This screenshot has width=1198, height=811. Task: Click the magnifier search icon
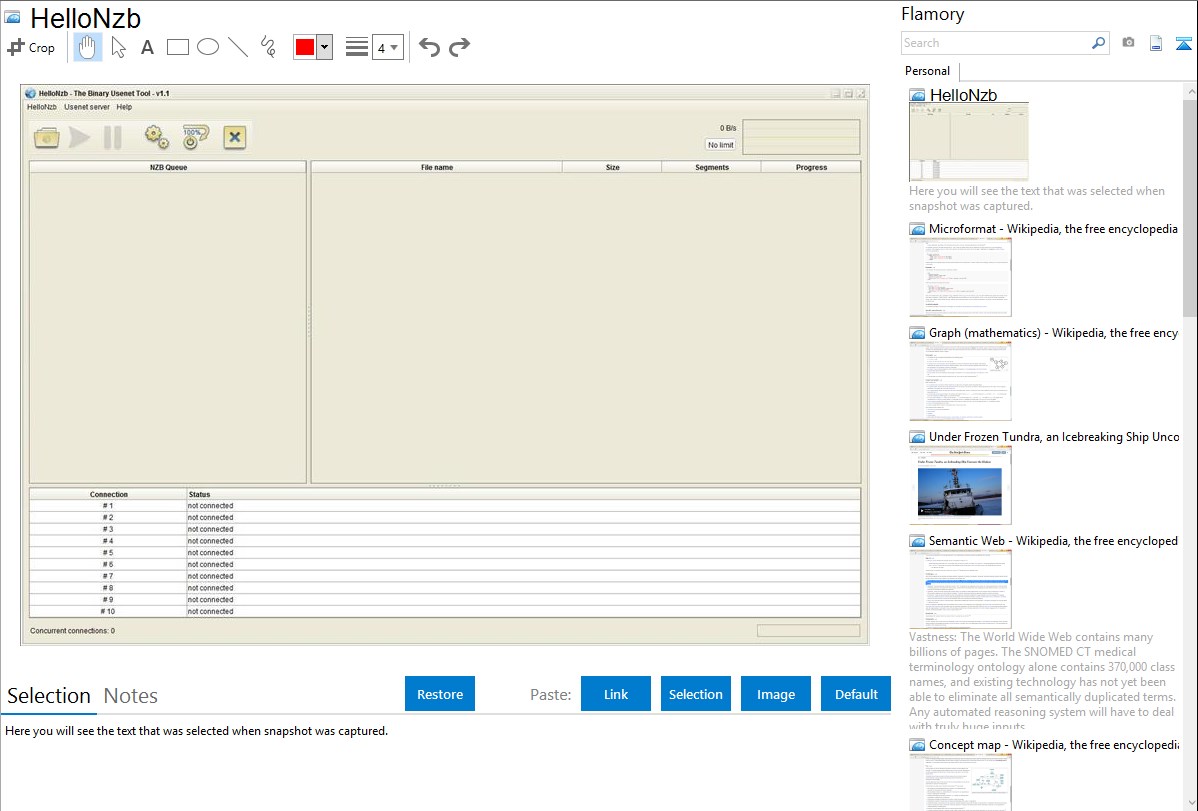pyautogui.click(x=1099, y=43)
